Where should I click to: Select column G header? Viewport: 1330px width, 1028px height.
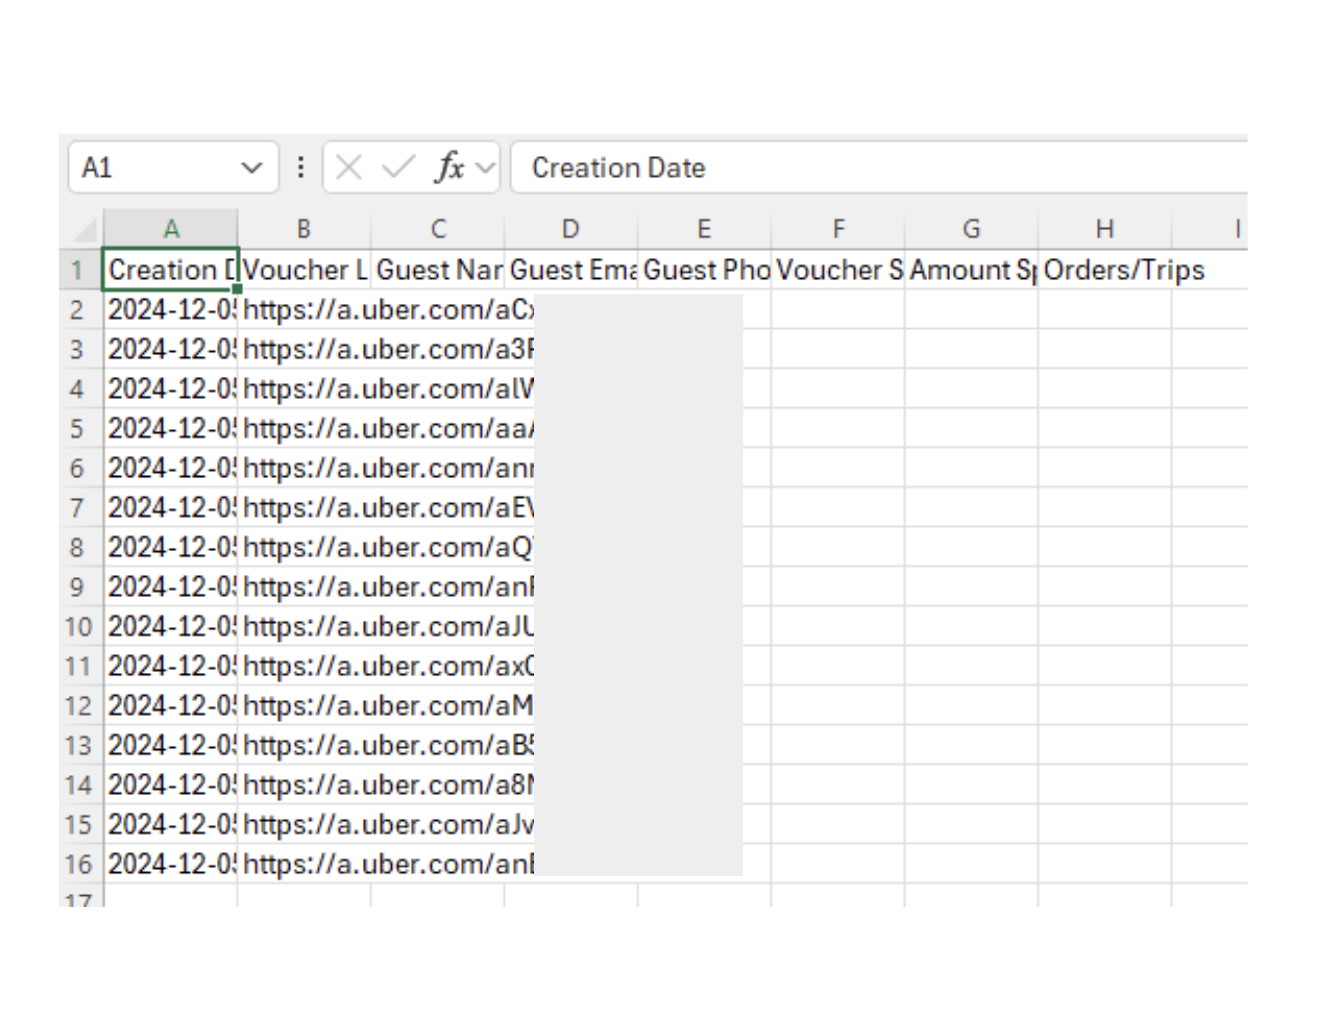pyautogui.click(x=971, y=229)
